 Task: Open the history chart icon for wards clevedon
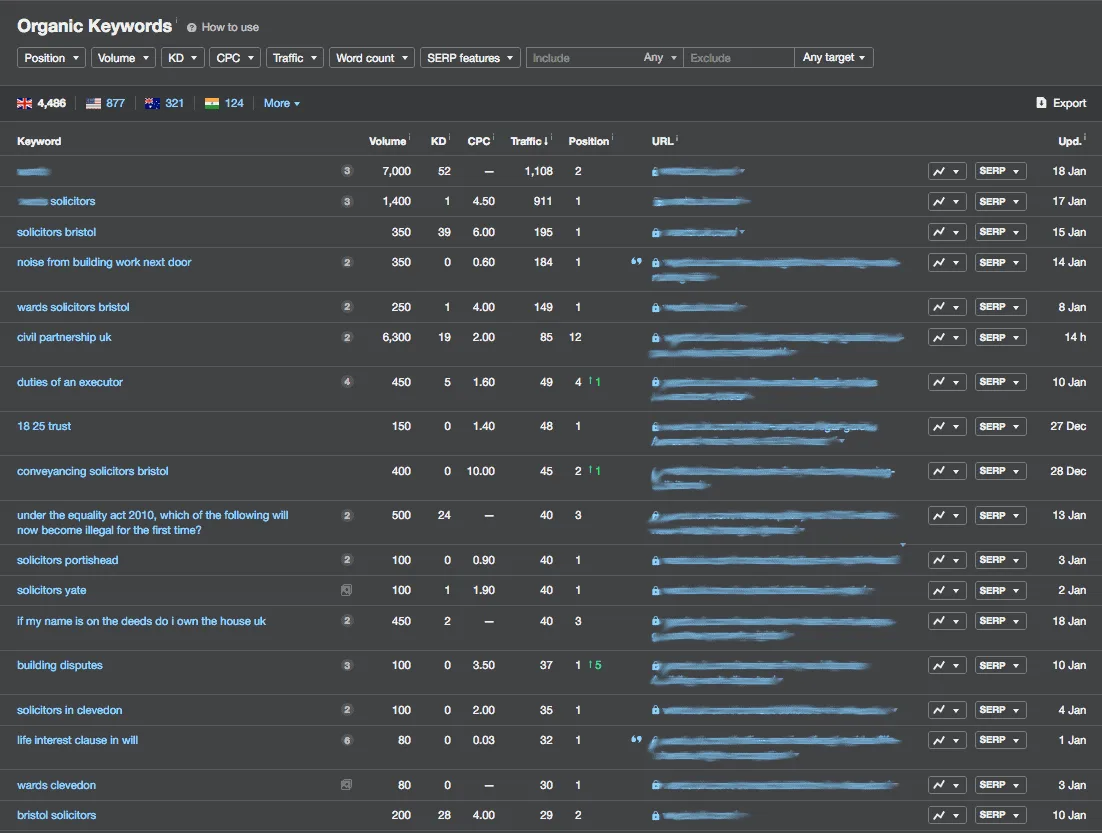pyautogui.click(x=947, y=785)
